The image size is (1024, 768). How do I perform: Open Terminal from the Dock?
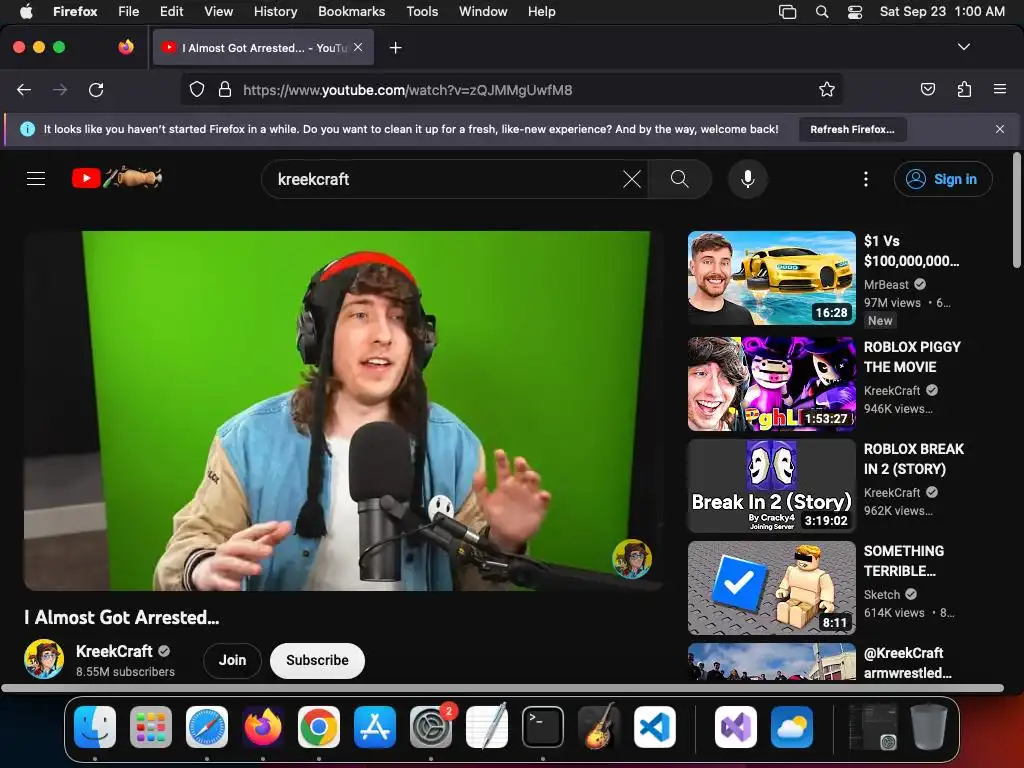click(543, 727)
